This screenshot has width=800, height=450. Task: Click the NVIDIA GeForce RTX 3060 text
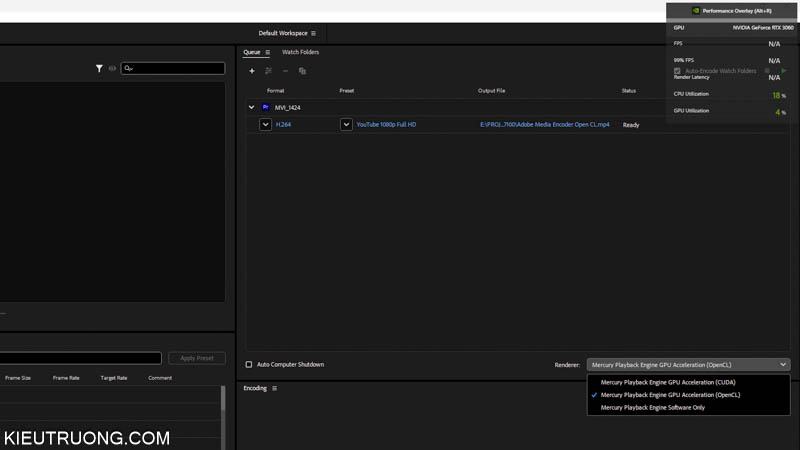pos(763,28)
